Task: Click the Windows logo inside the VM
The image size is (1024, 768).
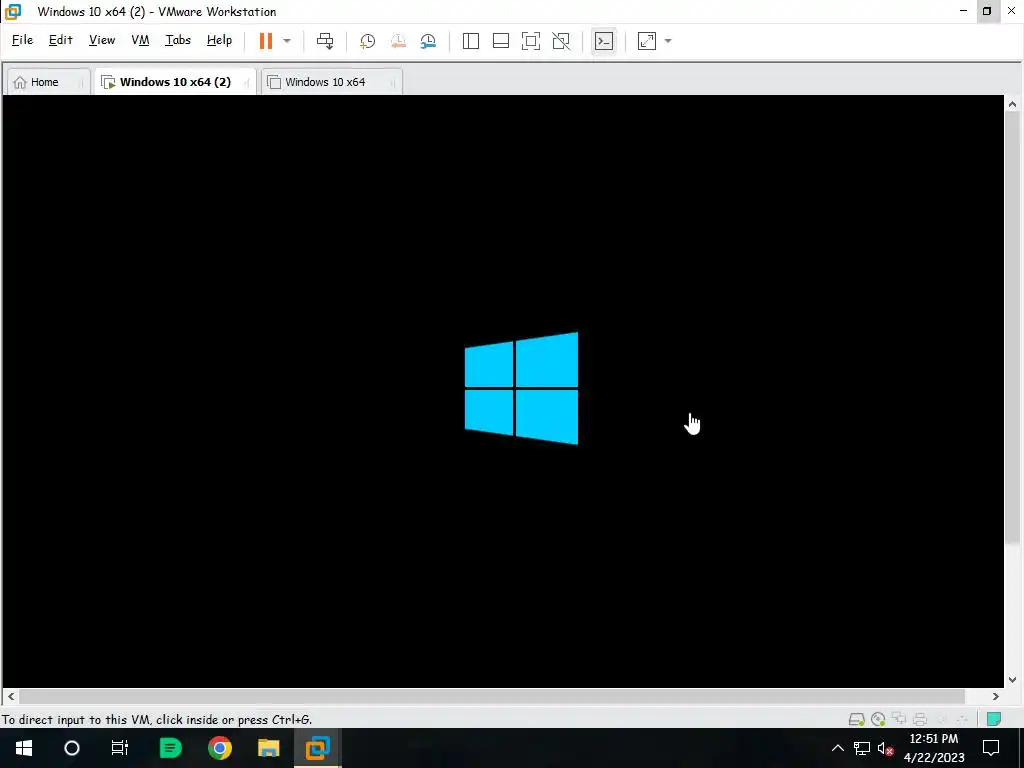Action: coord(521,389)
